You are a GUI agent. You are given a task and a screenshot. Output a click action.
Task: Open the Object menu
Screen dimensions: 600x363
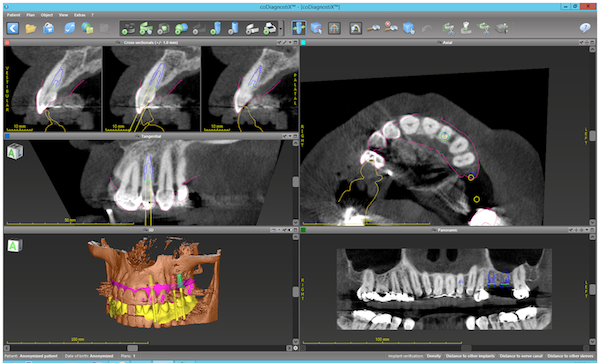[47, 15]
